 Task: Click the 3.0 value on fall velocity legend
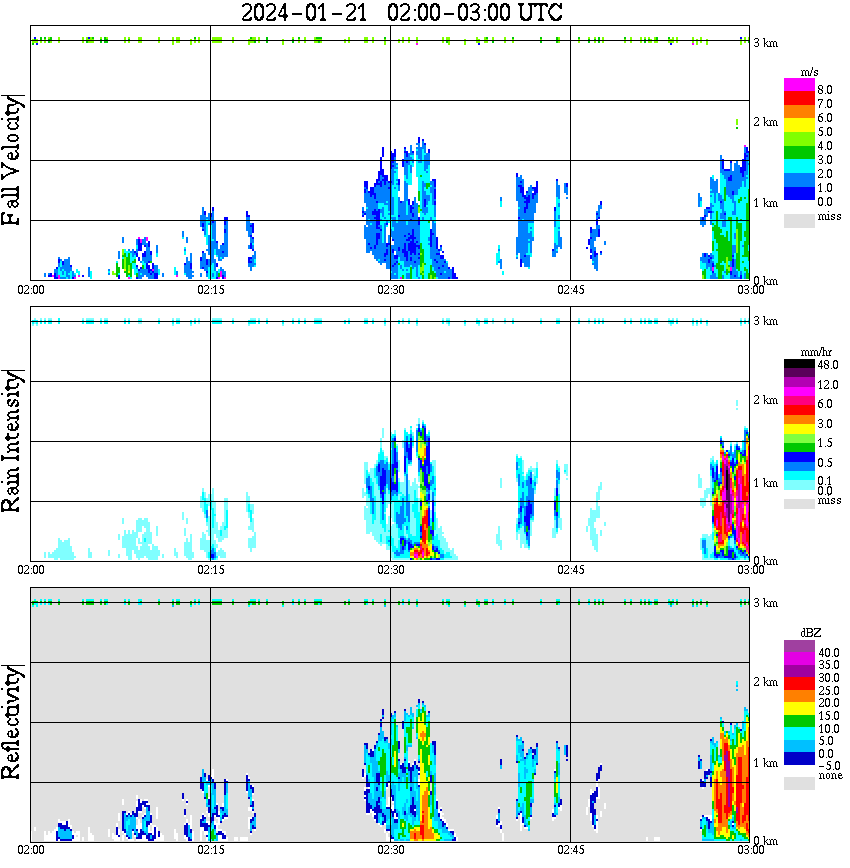pyautogui.click(x=825, y=160)
